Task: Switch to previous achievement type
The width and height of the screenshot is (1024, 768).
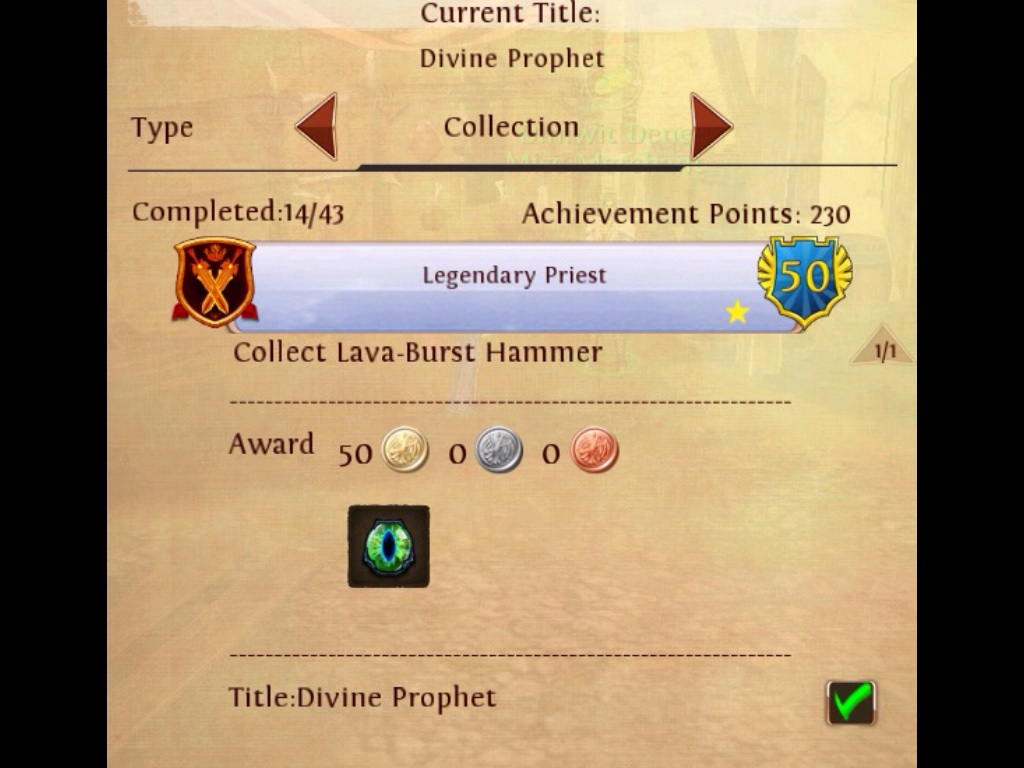Action: [317, 126]
